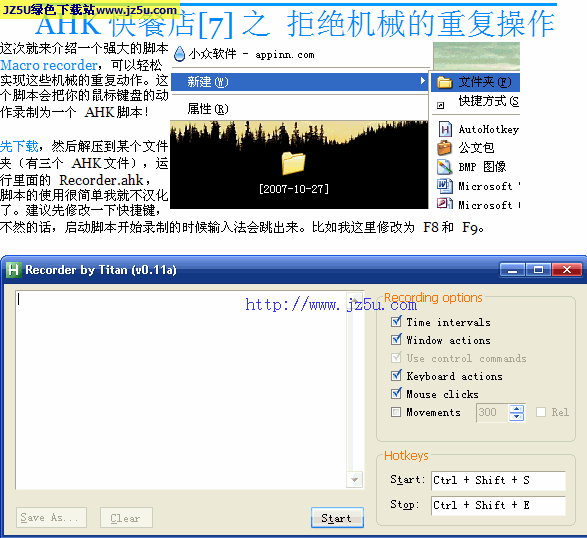Click the script text scrollbar down arrow
The image size is (587, 538).
click(355, 480)
